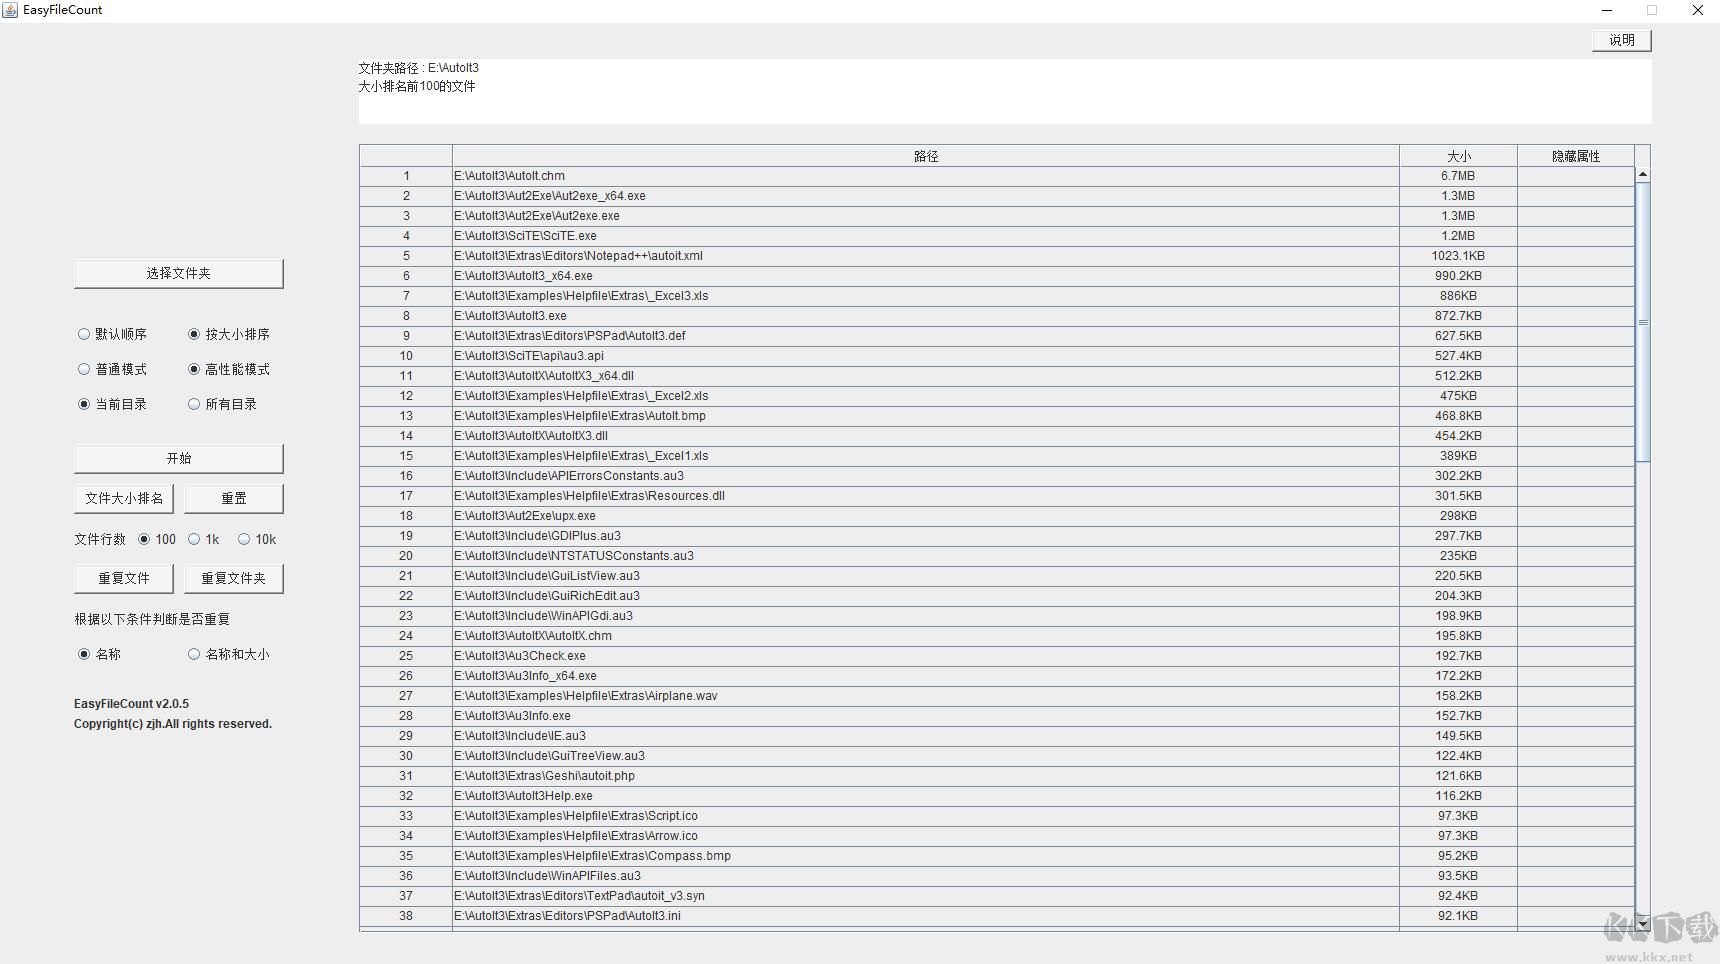The width and height of the screenshot is (1720, 964).
Task: Minimize the EasyFileCount window
Action: click(x=1607, y=10)
